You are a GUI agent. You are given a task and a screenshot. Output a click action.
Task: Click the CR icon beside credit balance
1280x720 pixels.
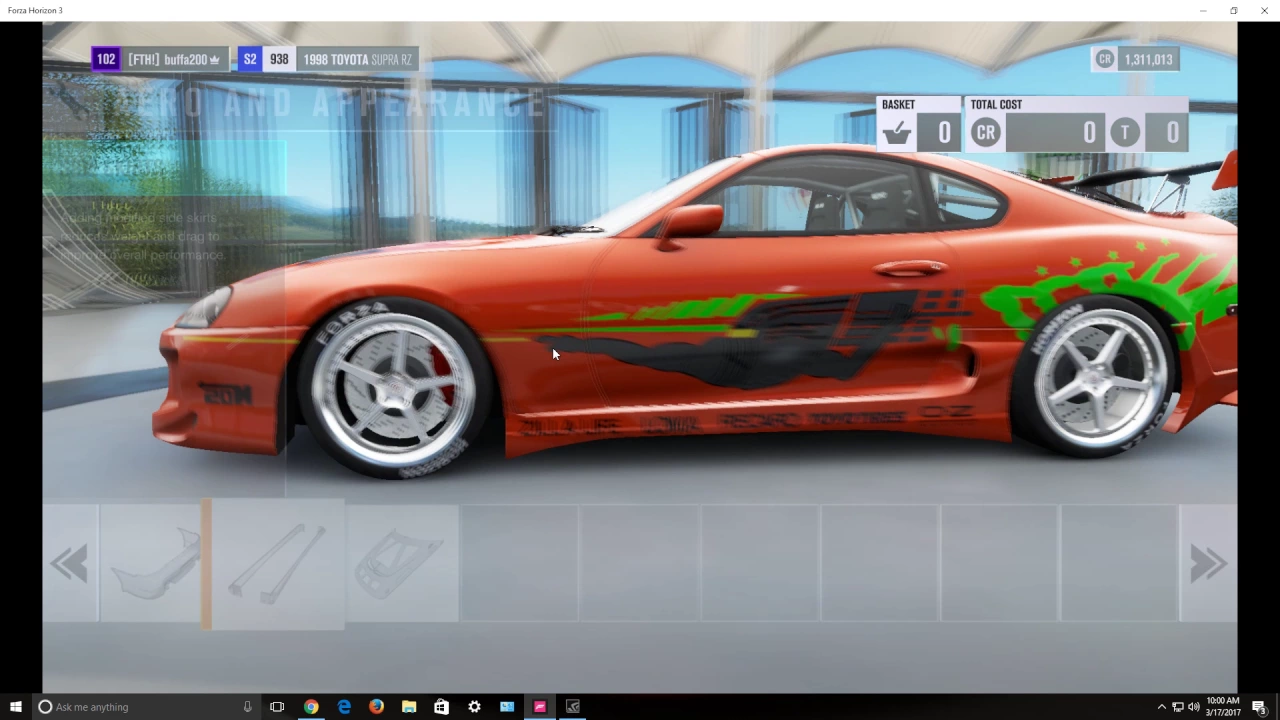[x=1105, y=59]
